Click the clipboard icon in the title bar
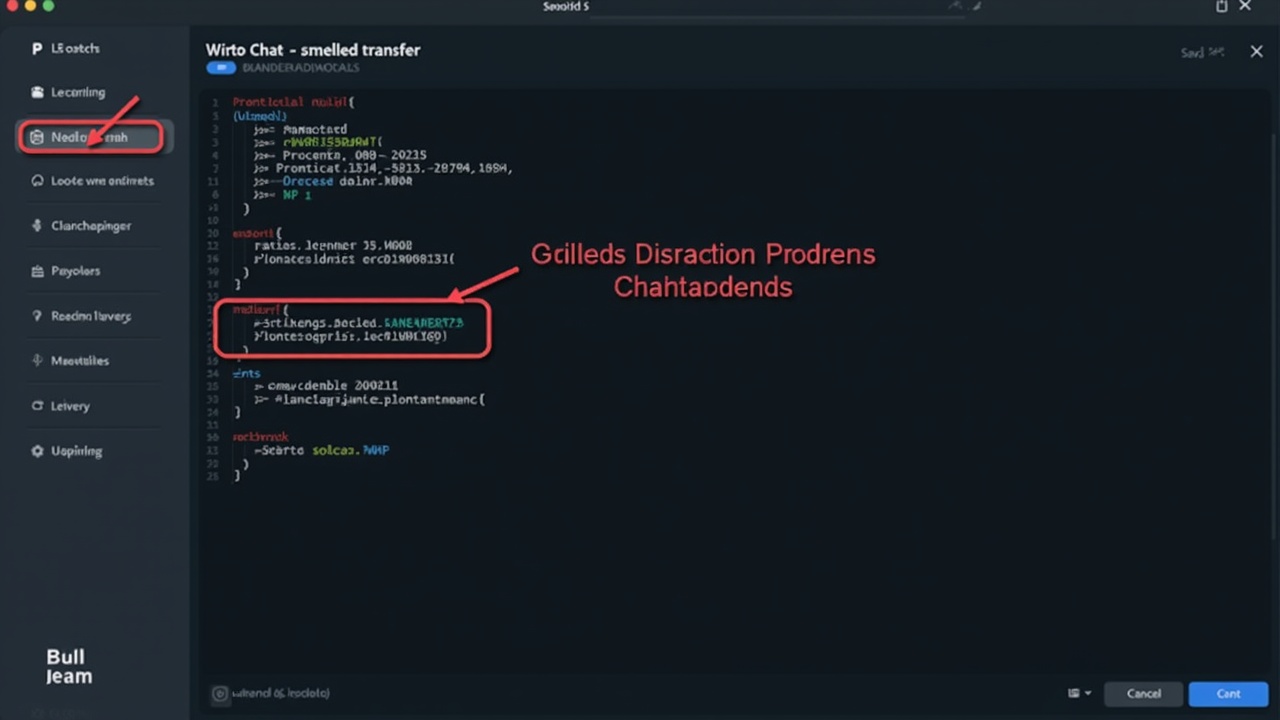The image size is (1280, 720). coord(1221,7)
